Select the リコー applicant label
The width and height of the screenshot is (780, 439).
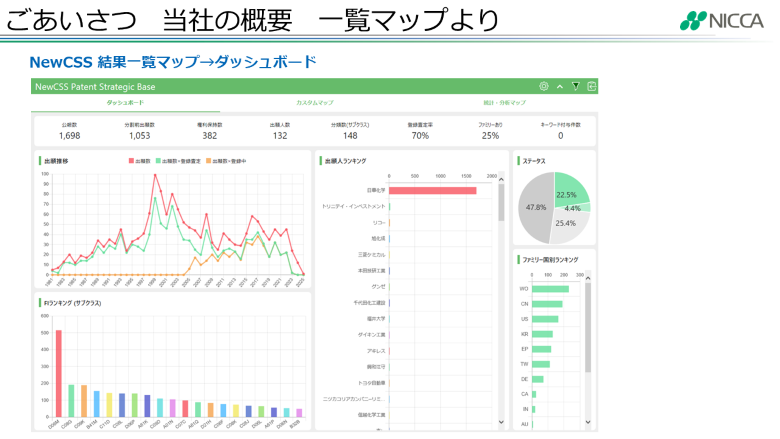tap(379, 223)
